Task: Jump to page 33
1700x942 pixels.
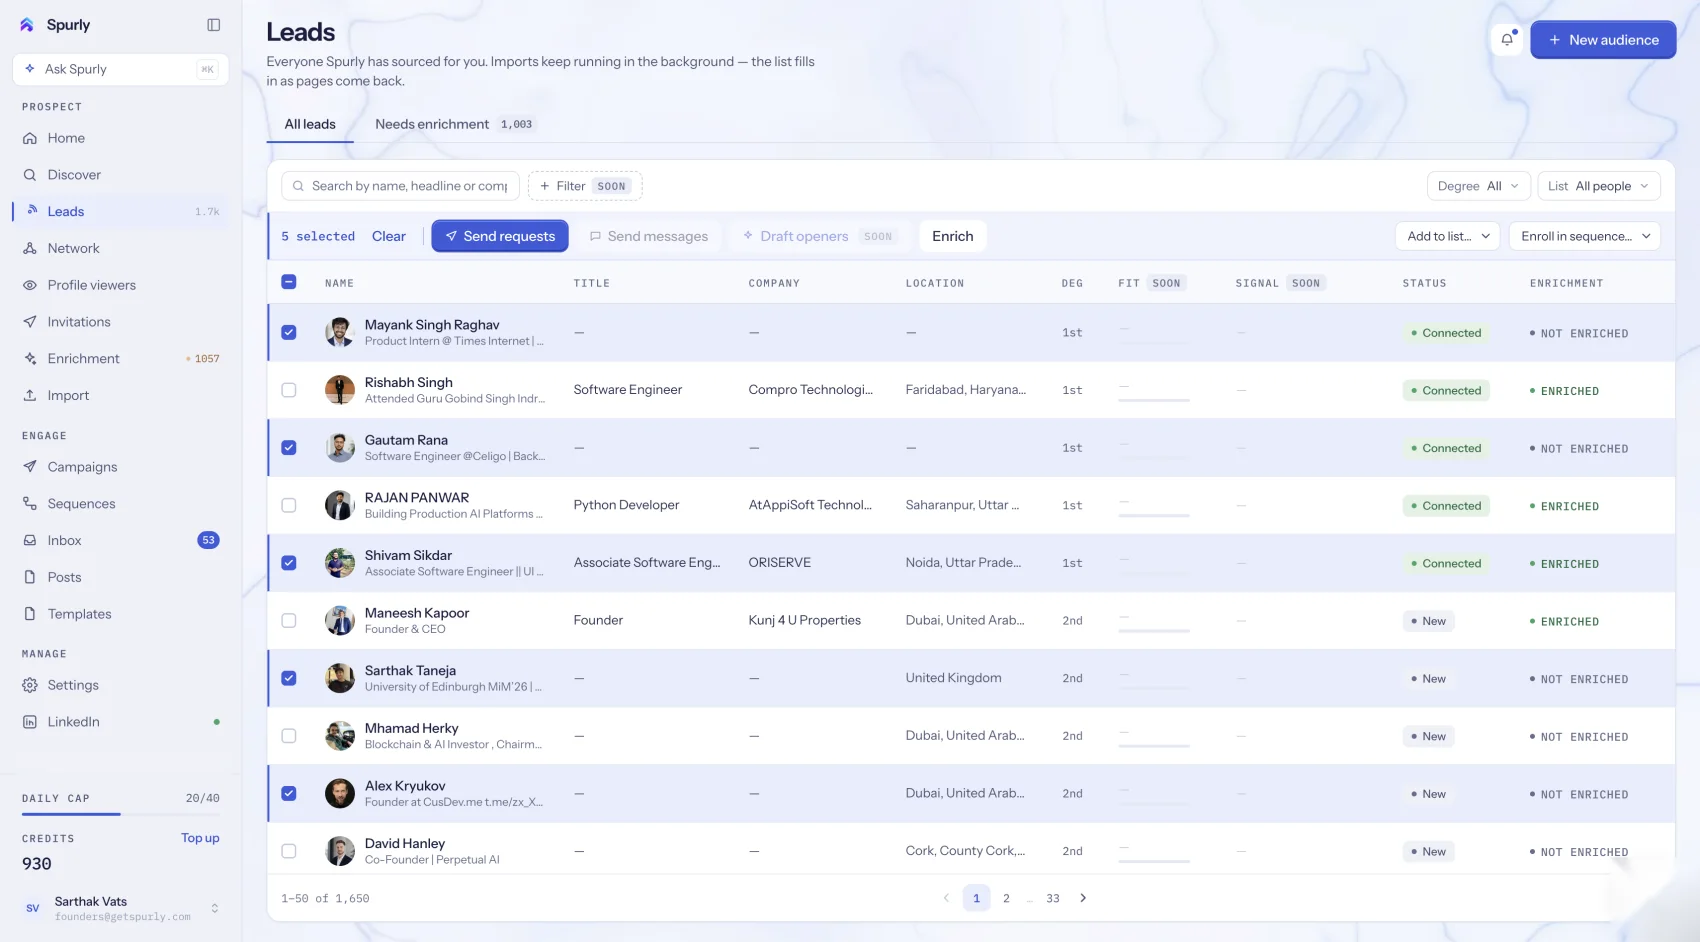Action: click(1053, 898)
